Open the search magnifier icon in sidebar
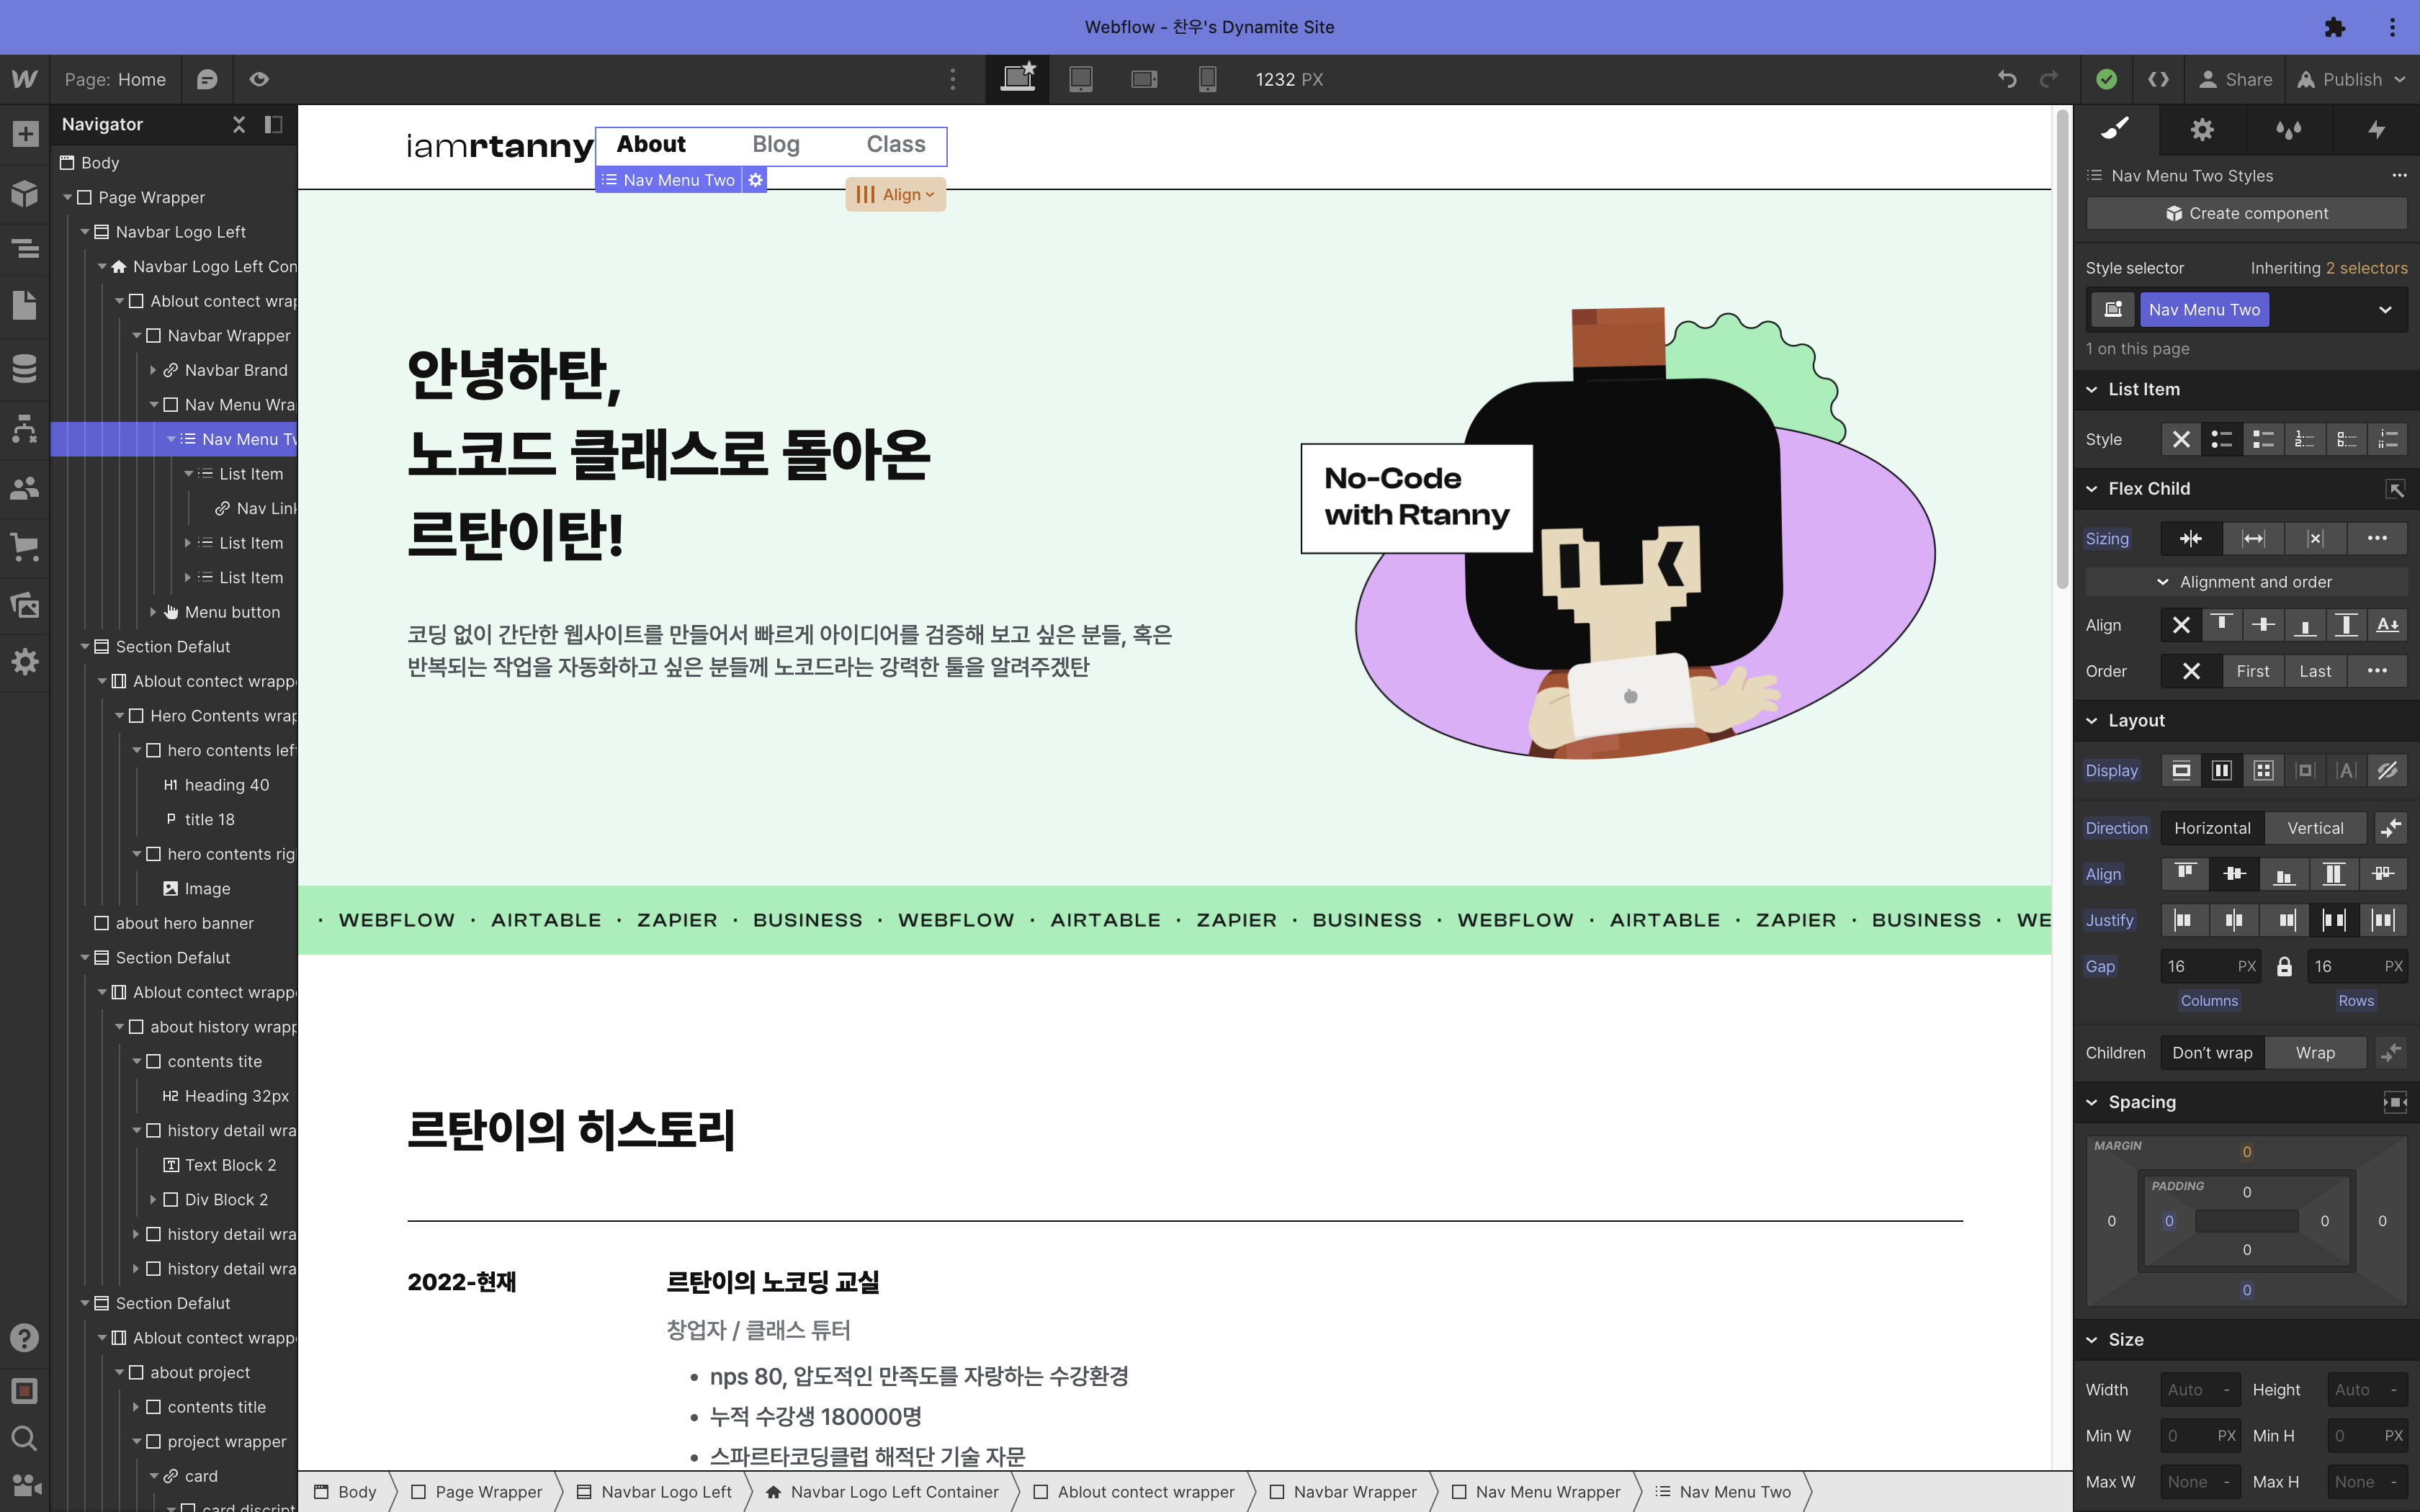Viewport: 2420px width, 1512px height. click(x=25, y=1438)
